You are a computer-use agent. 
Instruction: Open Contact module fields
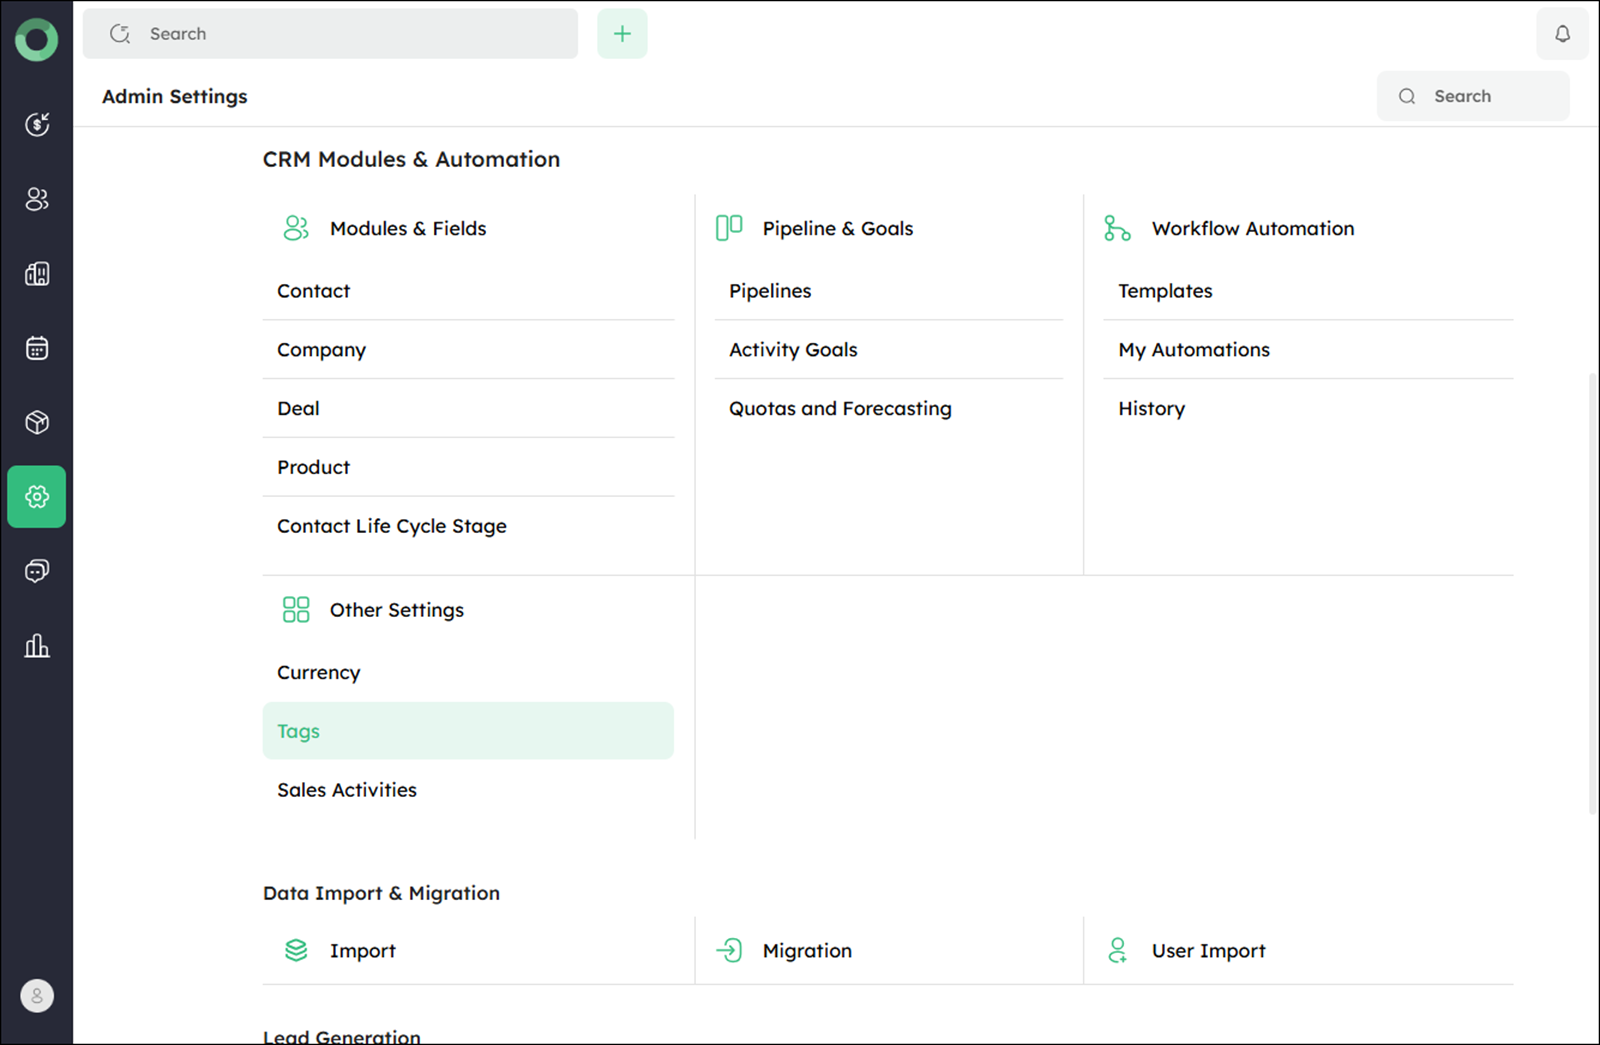314,291
